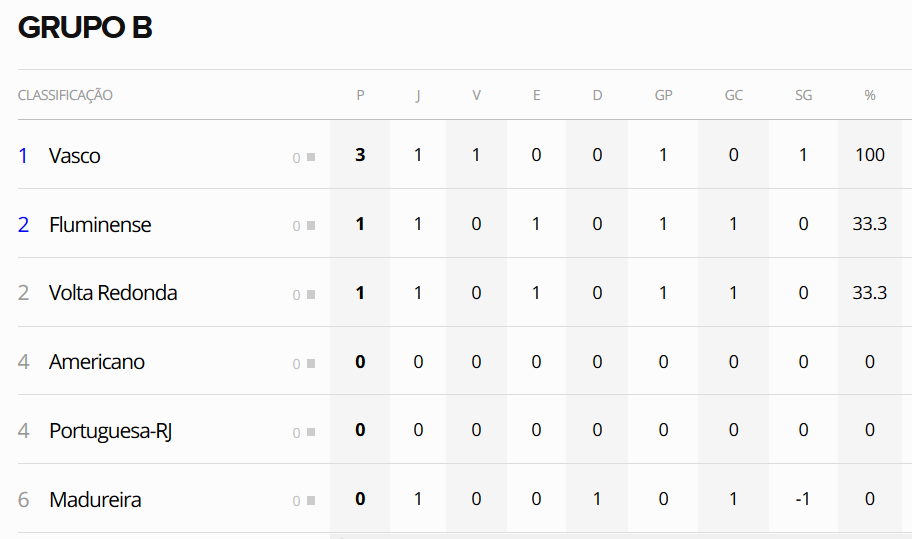912x539 pixels.
Task: Open Portuguesa-RJ team link
Action: [112, 431]
